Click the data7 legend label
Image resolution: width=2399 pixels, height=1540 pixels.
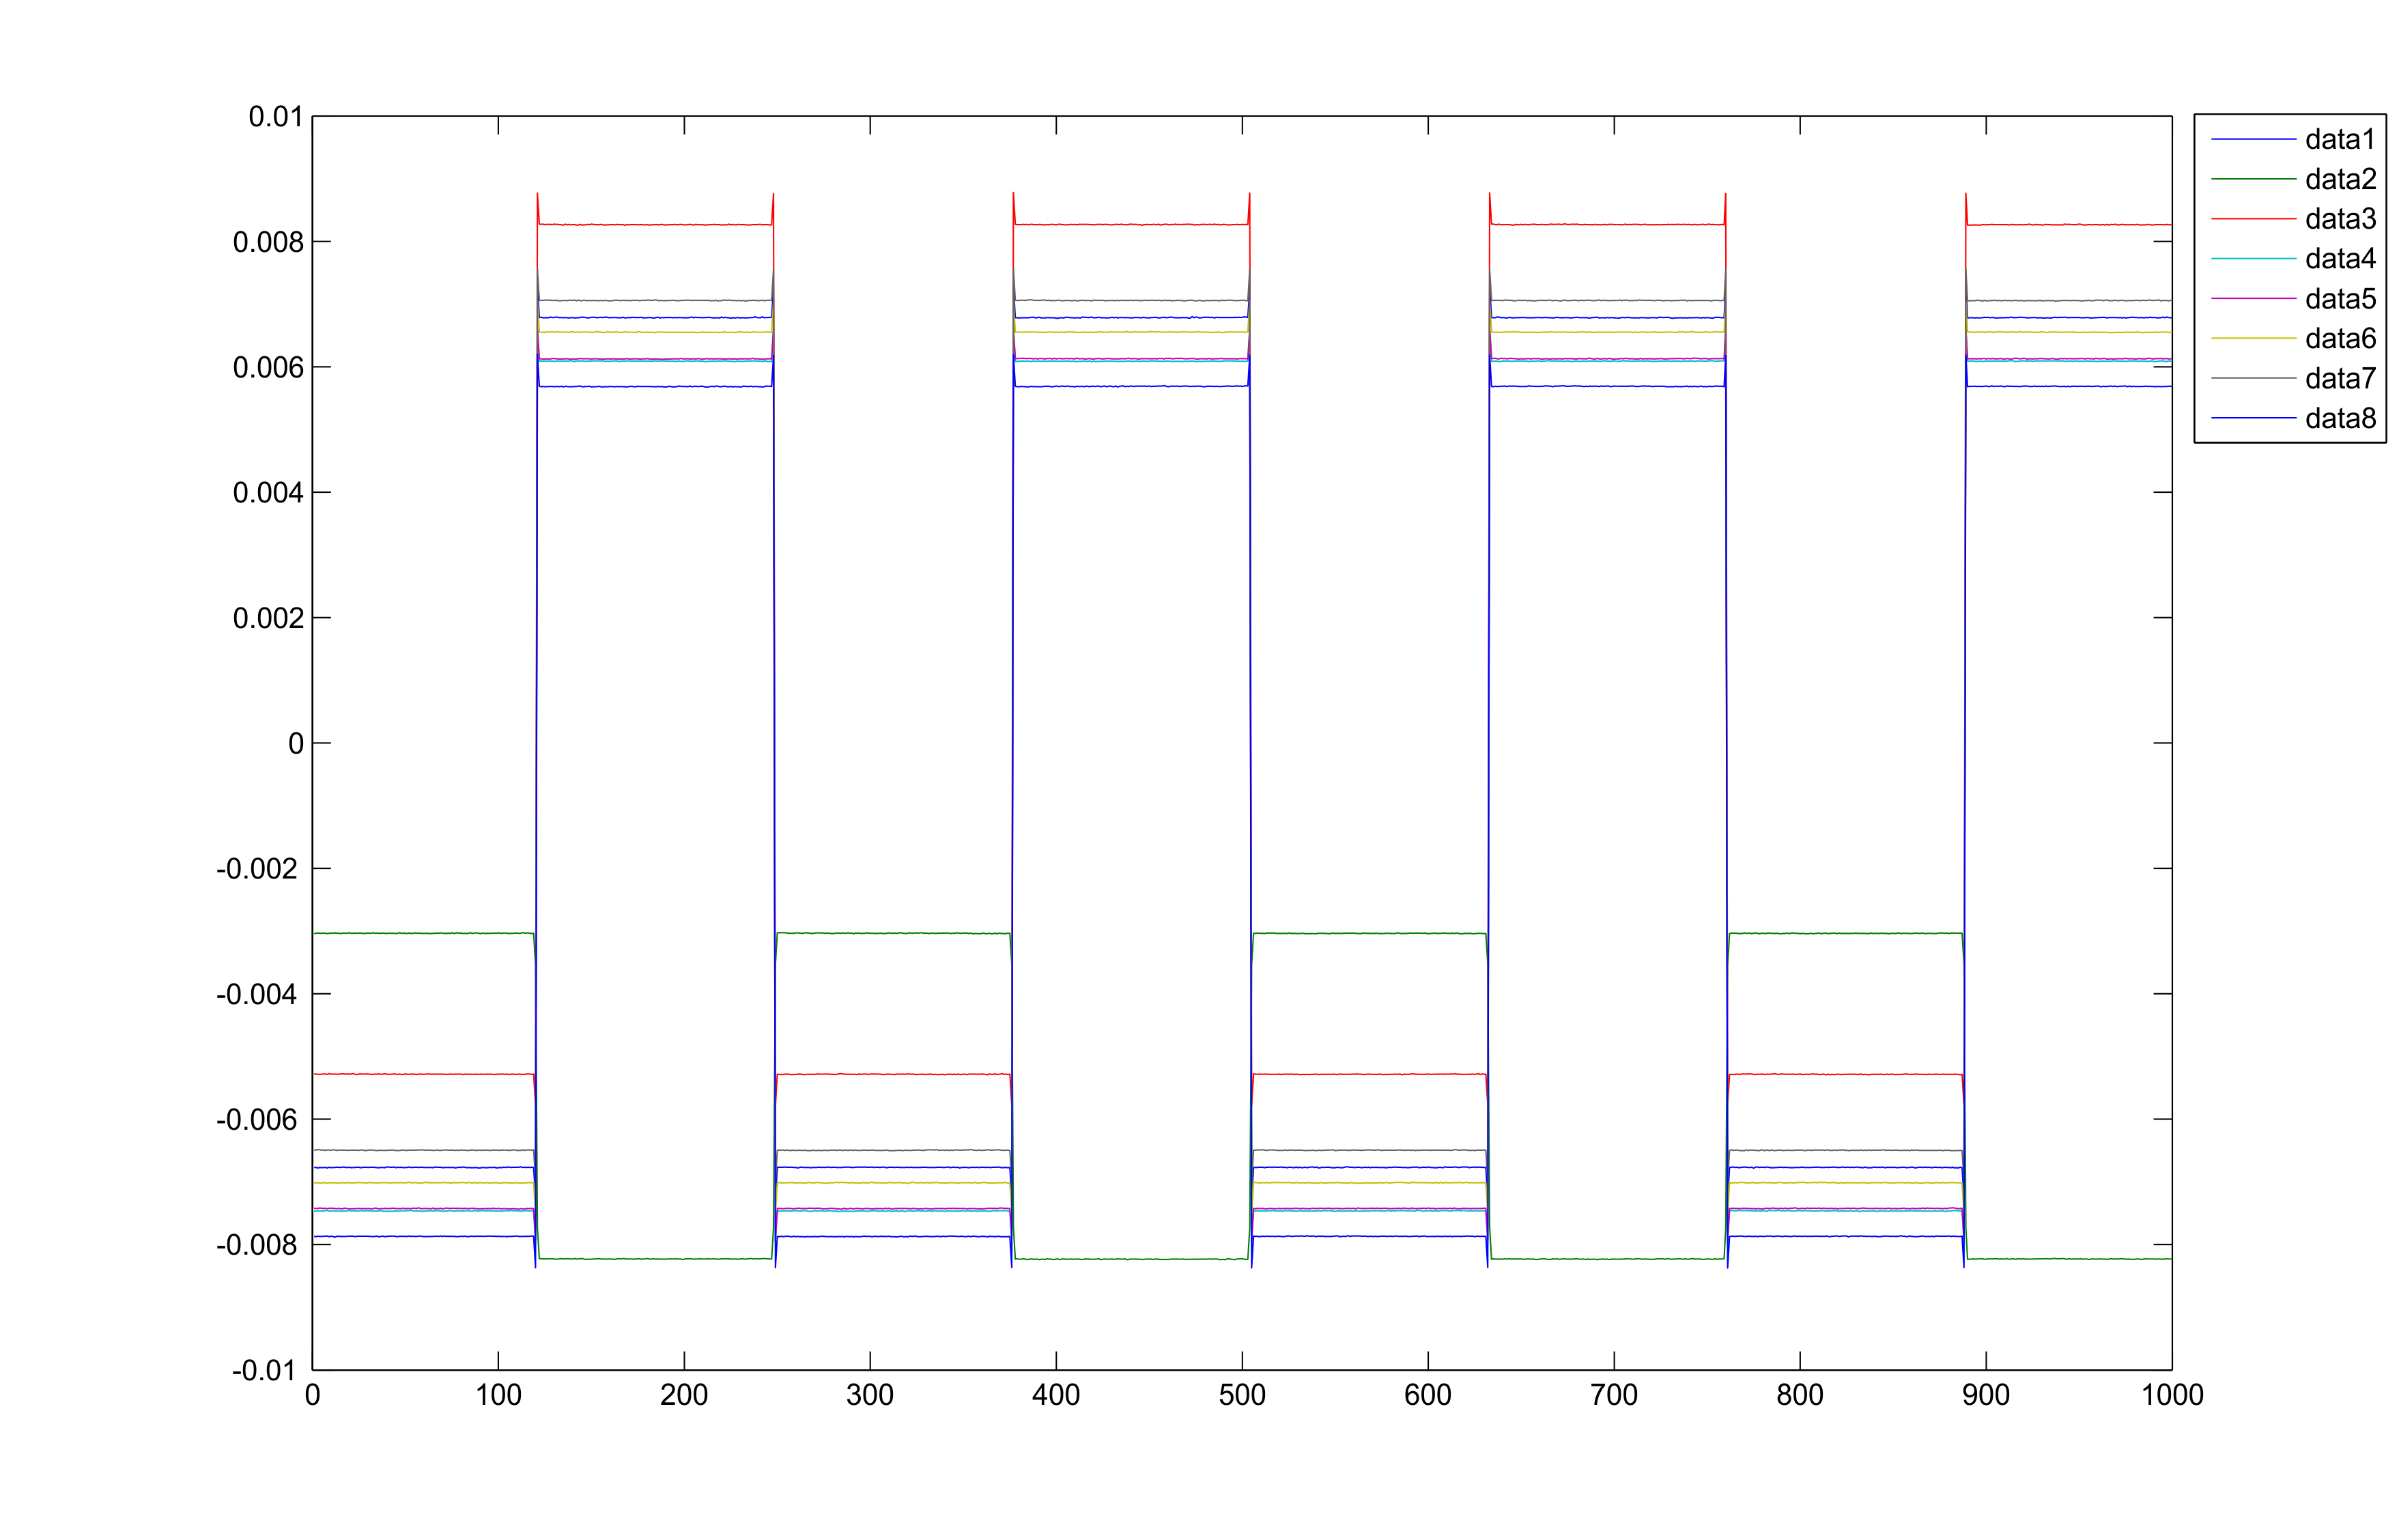point(2340,379)
